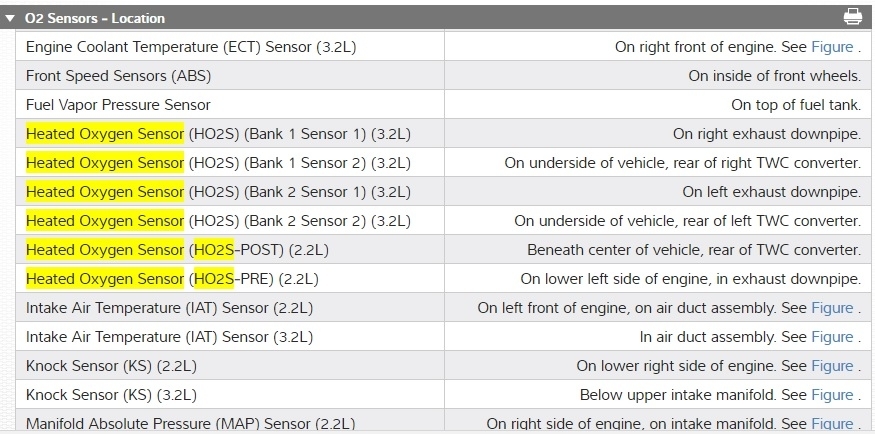Open Figure link for ECT Sensor 3.2L
Image resolution: width=875 pixels, height=434 pixels.
(x=832, y=47)
